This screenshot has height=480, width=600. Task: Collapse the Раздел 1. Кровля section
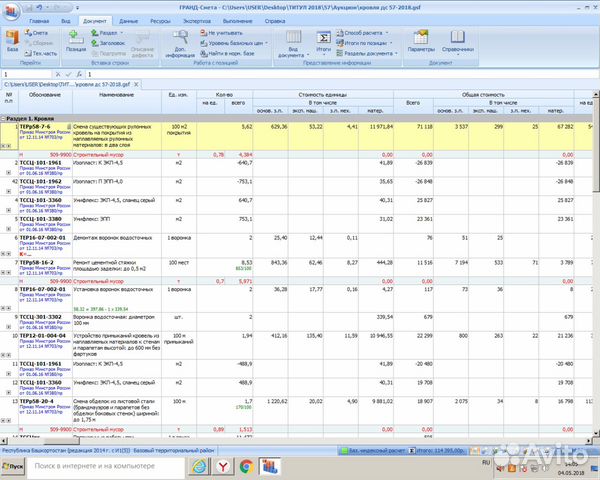(5, 118)
